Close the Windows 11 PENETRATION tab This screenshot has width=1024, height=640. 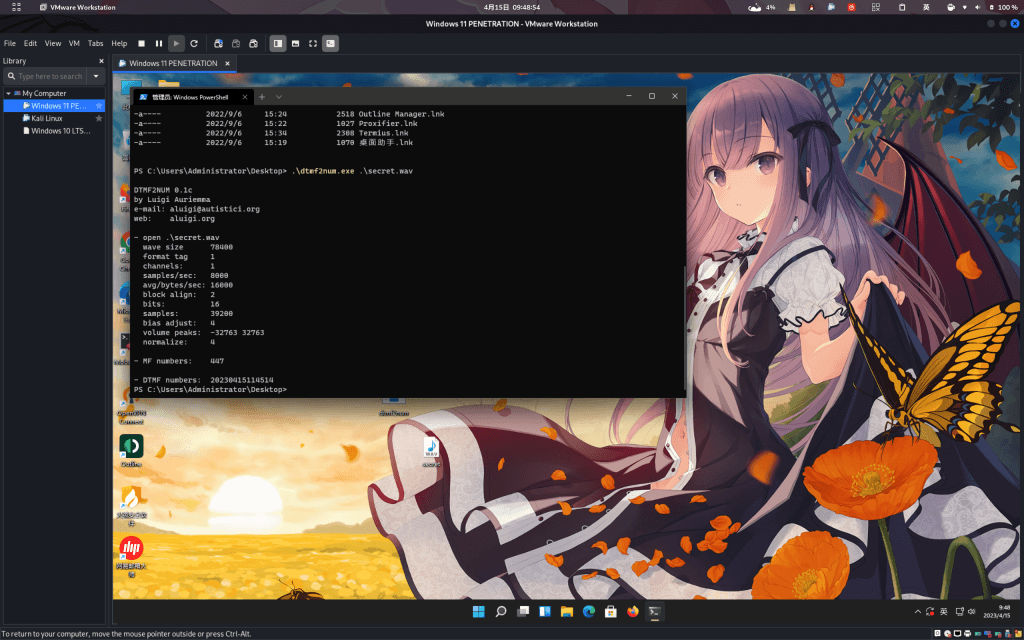click(227, 63)
